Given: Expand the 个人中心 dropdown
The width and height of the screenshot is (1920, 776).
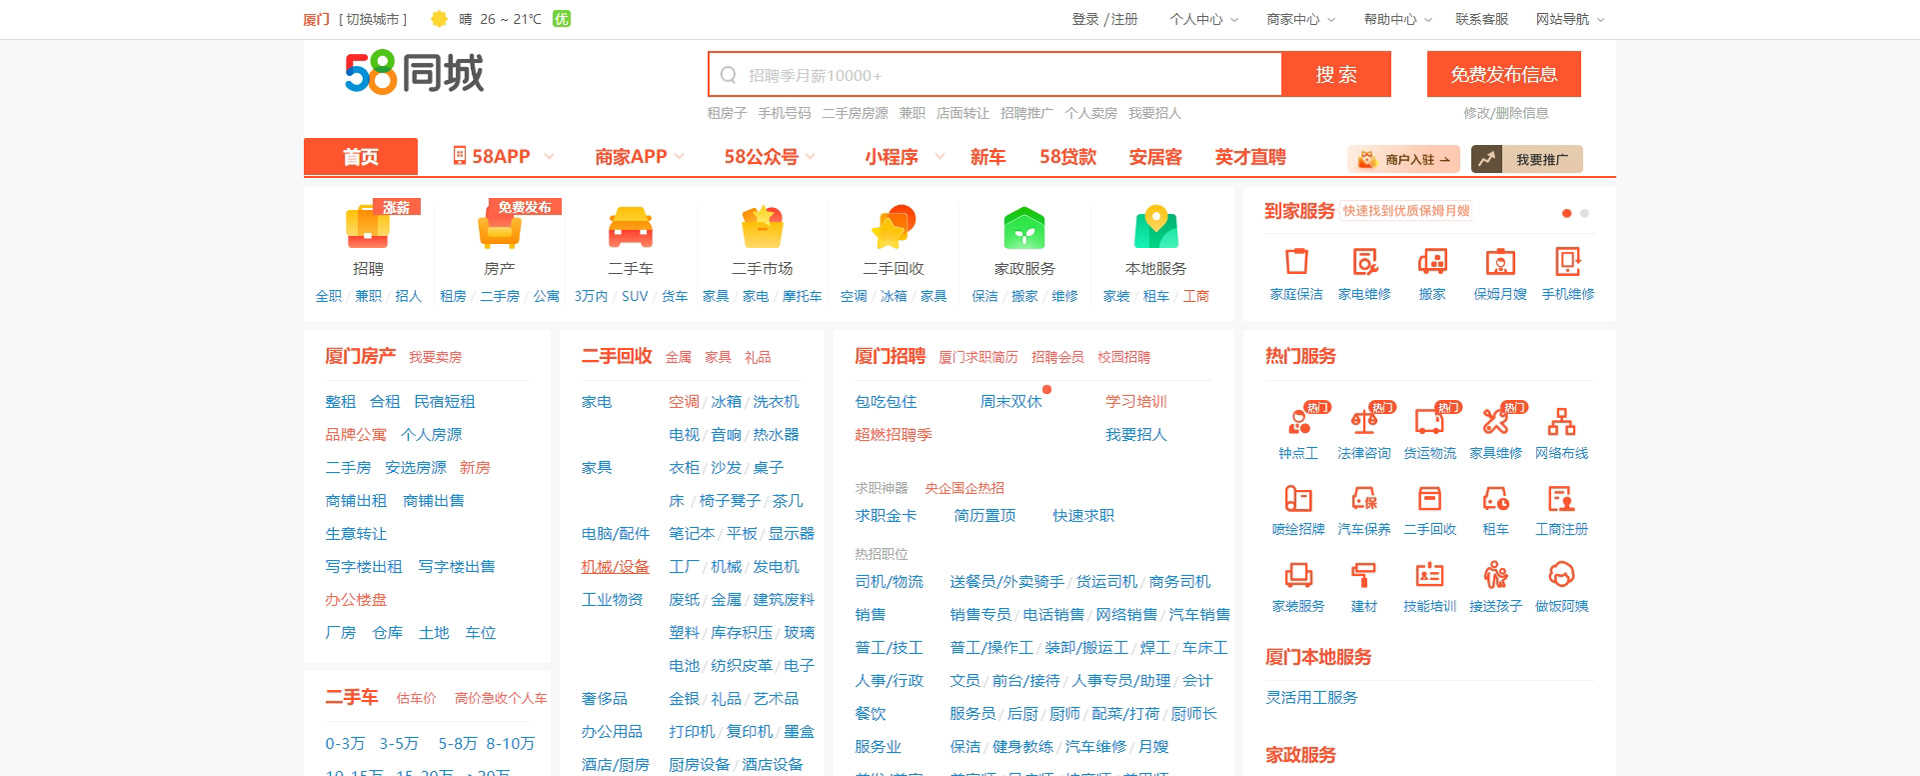Looking at the screenshot, I should coord(1204,19).
